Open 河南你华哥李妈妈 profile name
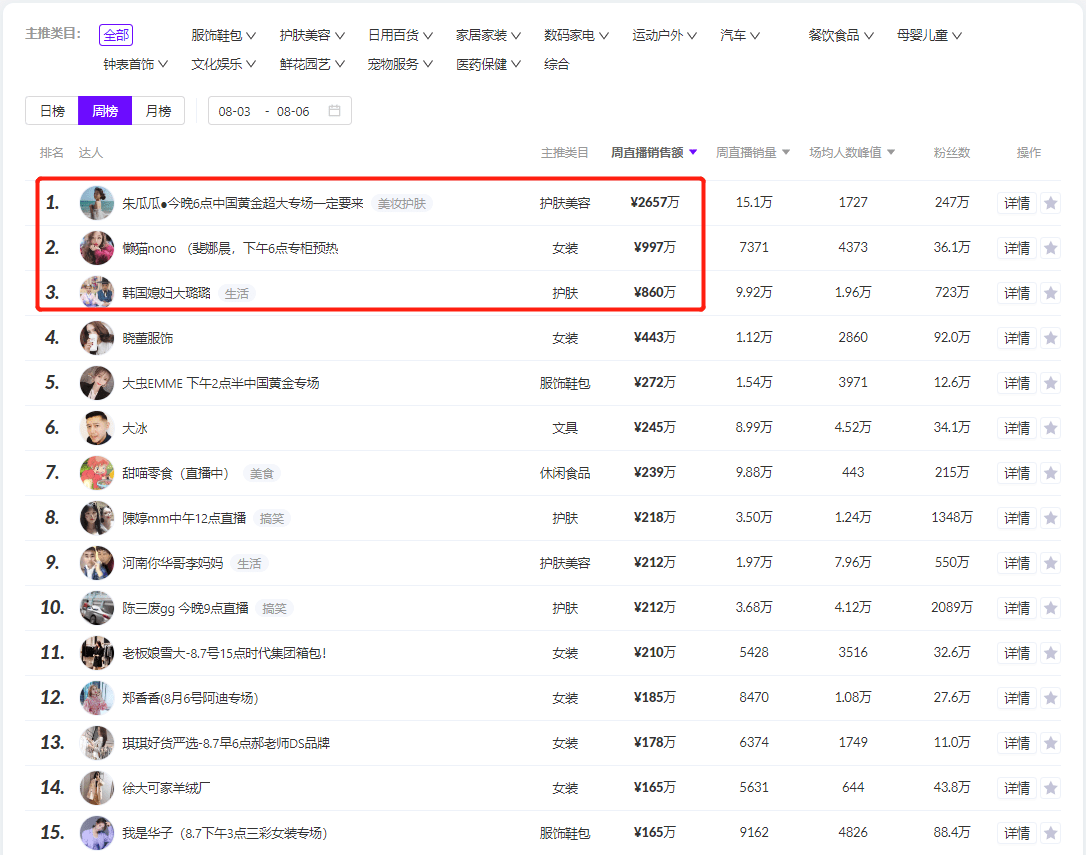The height and width of the screenshot is (855, 1086). (172, 563)
